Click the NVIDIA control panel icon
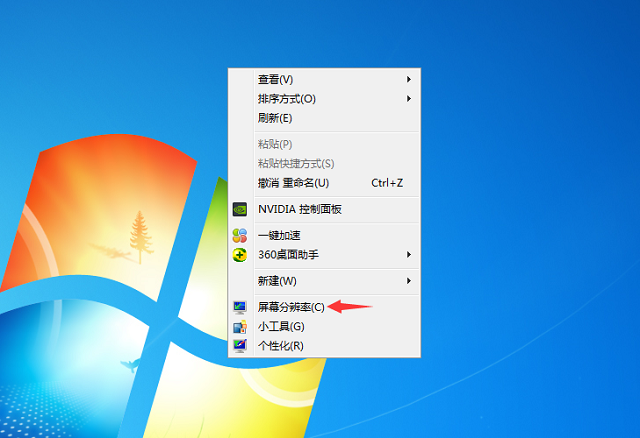The height and width of the screenshot is (438, 640). tap(240, 209)
